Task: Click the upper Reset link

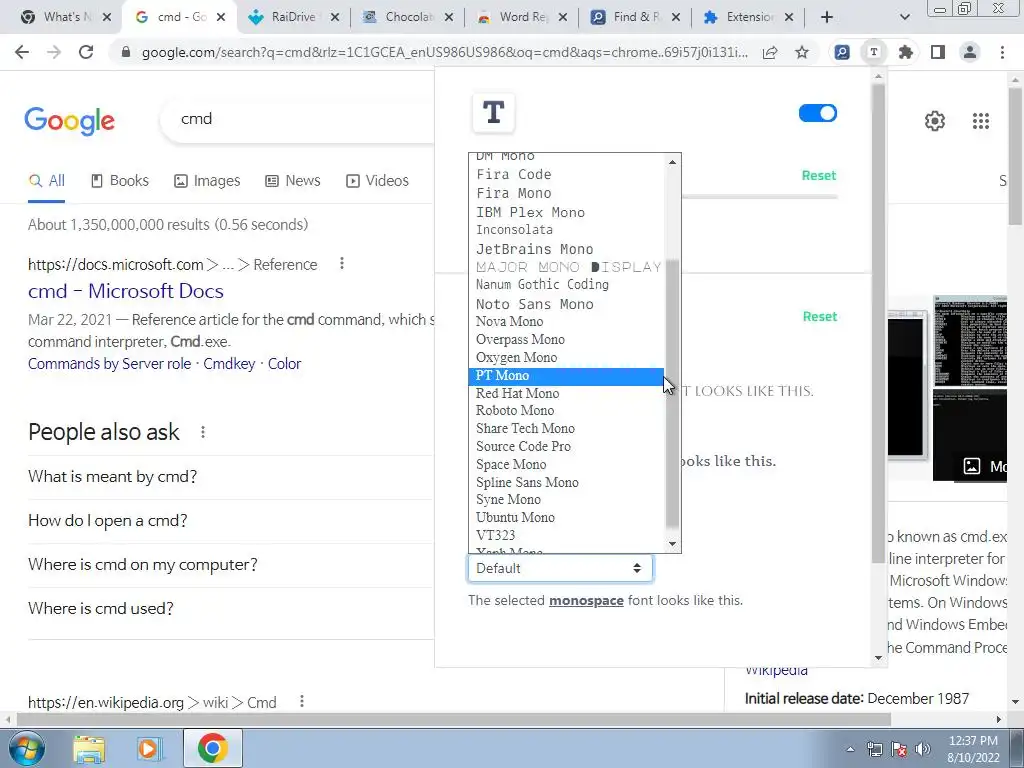Action: (x=818, y=175)
